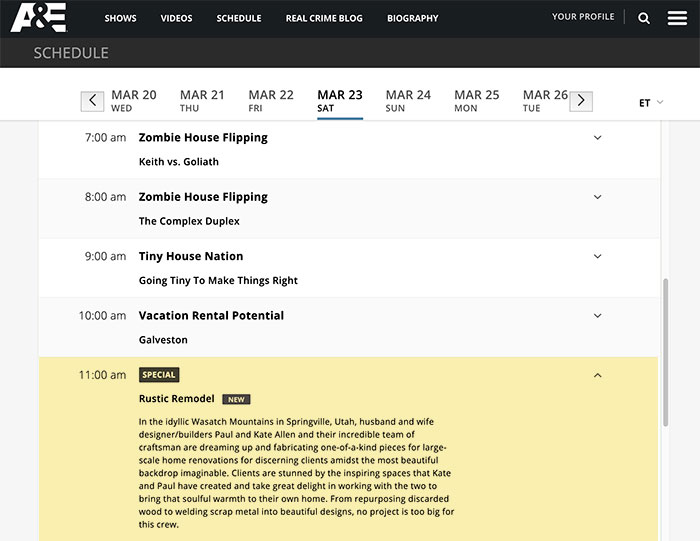Click the schedule list scrollbar thumb
The image size is (700, 541).
click(666, 353)
